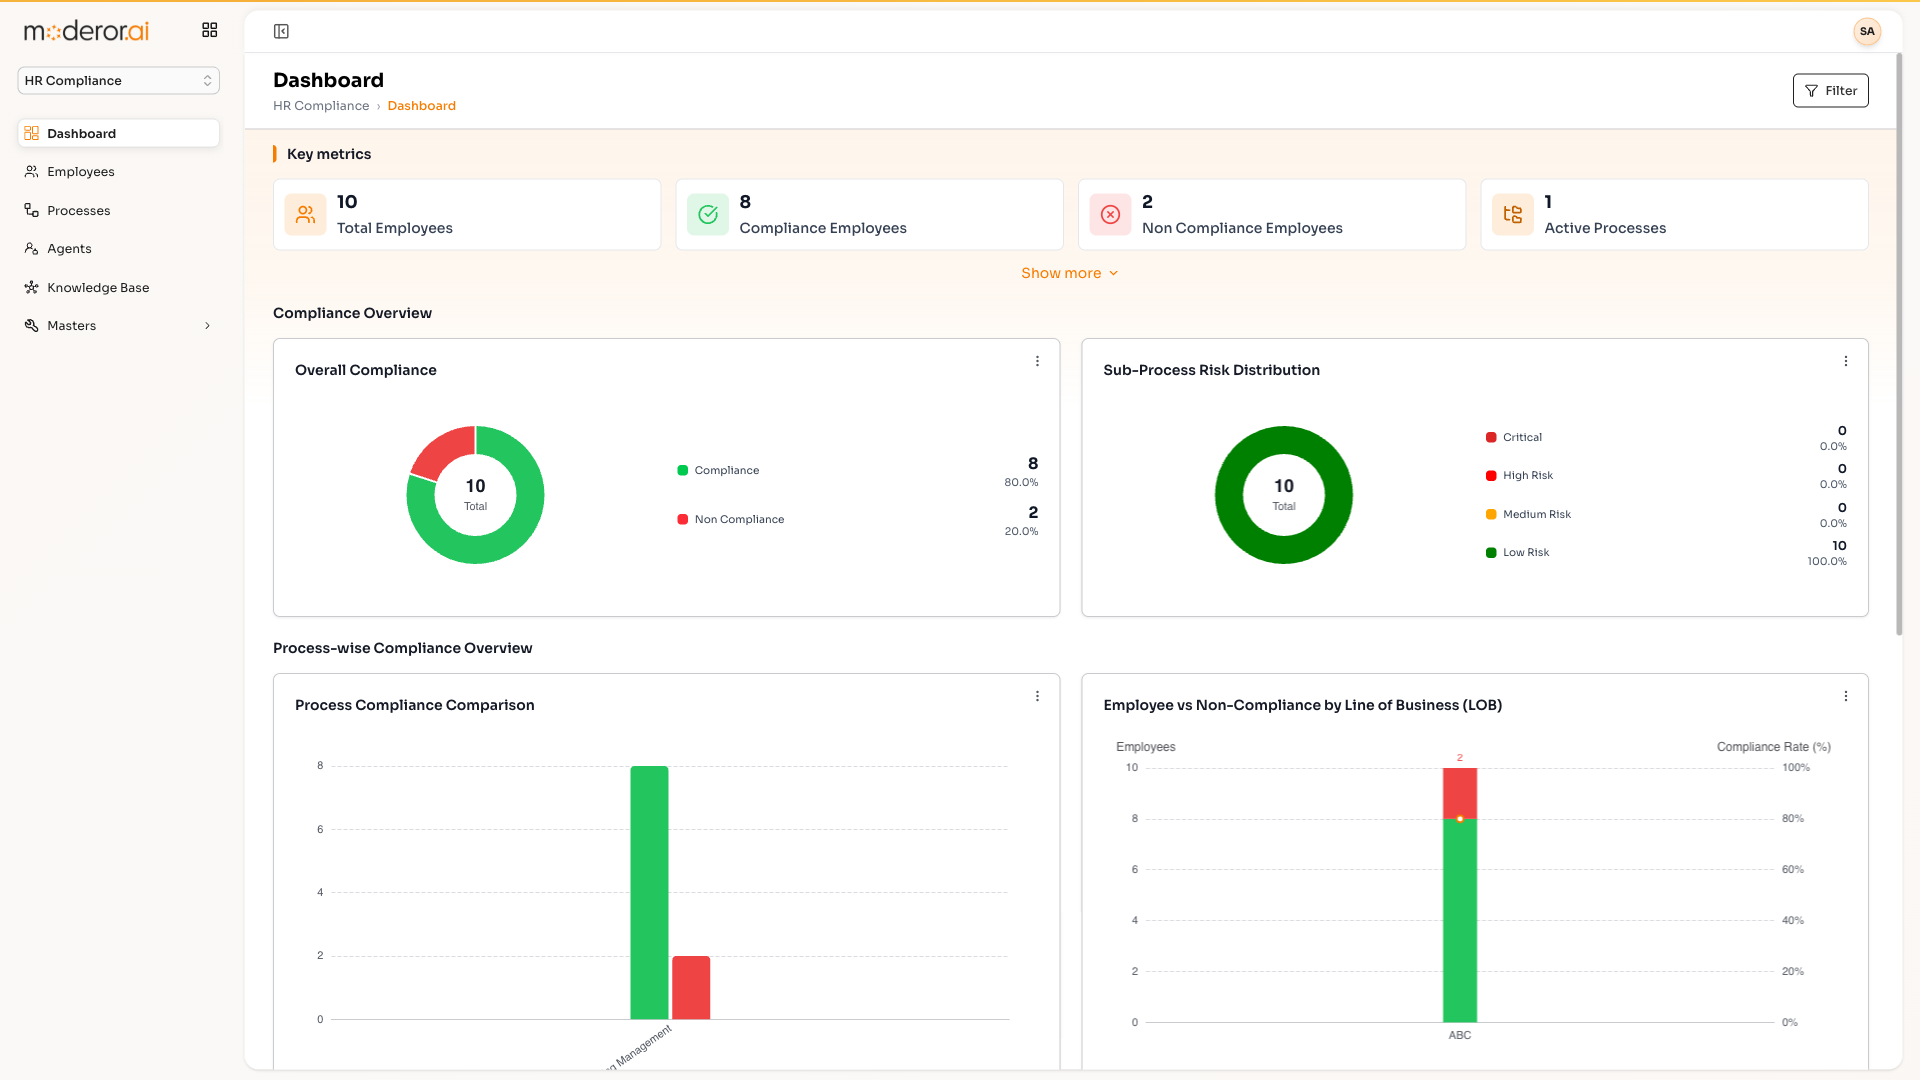Click the Compliance legend green swatch
This screenshot has width=1920, height=1080.
click(x=683, y=471)
